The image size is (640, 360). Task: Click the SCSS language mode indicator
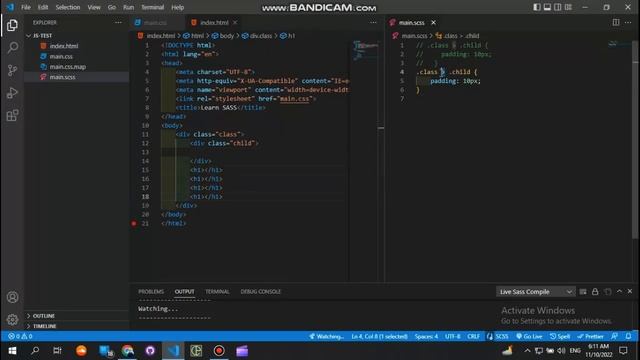tap(502, 336)
